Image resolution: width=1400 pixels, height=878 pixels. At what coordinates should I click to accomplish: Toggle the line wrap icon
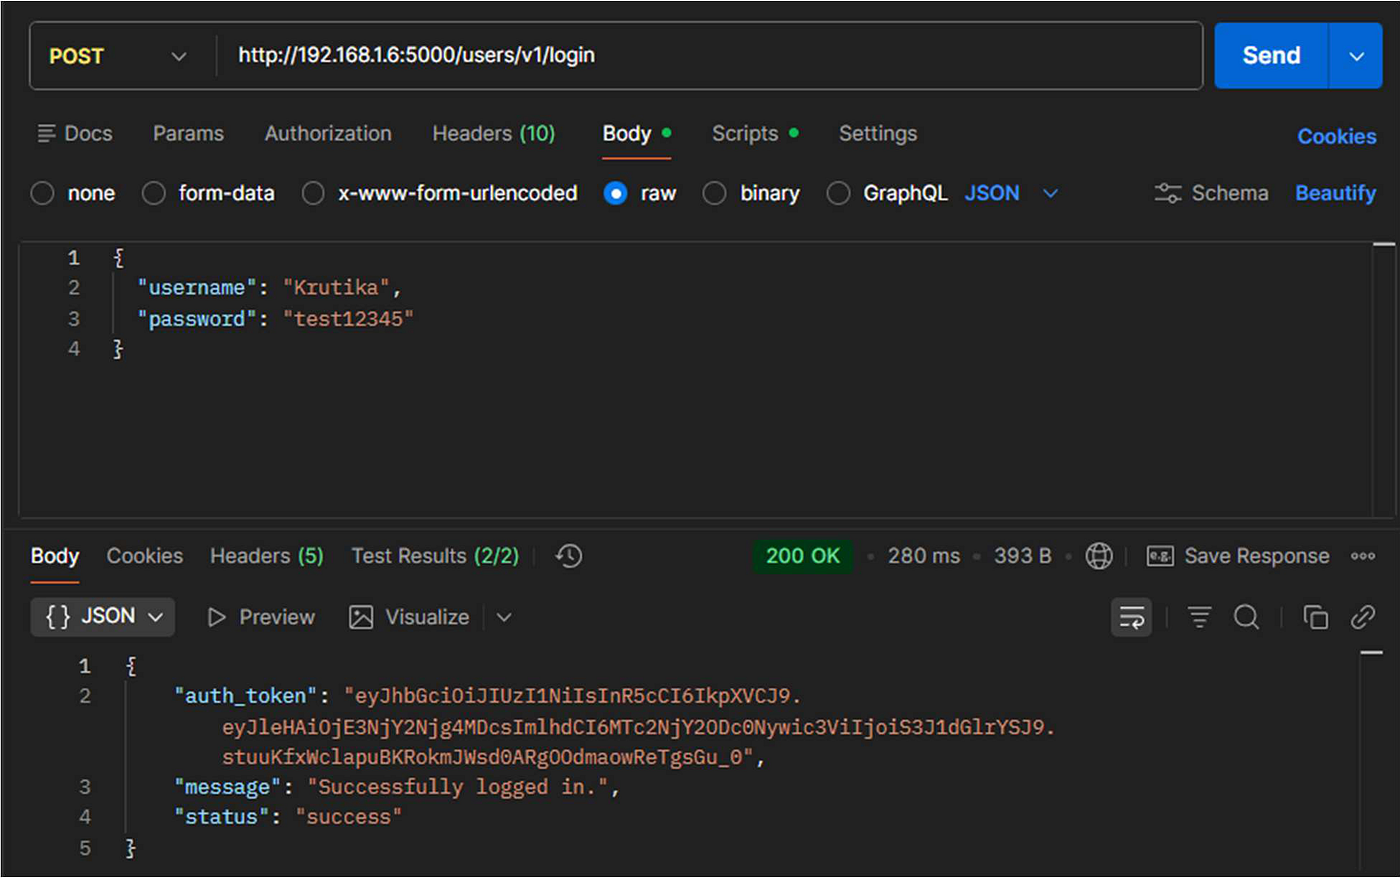coord(1131,618)
